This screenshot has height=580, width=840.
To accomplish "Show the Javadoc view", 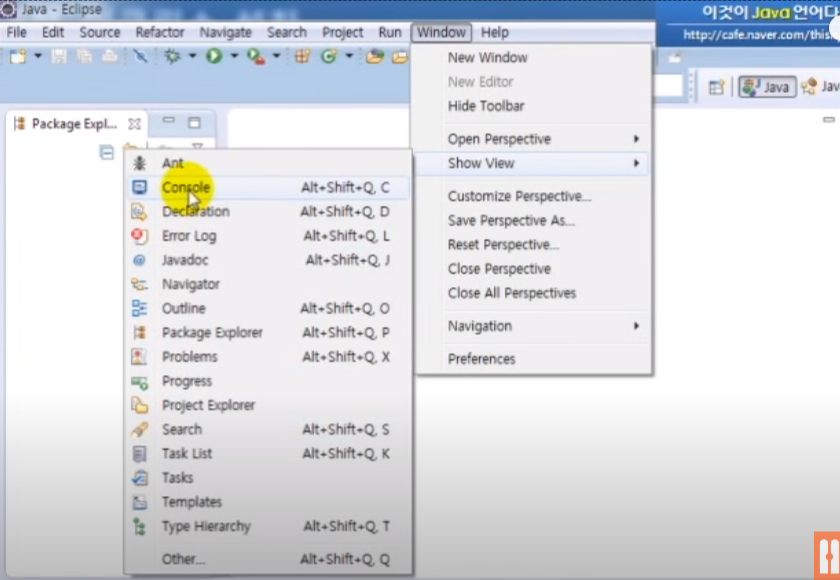I will pos(268,260).
